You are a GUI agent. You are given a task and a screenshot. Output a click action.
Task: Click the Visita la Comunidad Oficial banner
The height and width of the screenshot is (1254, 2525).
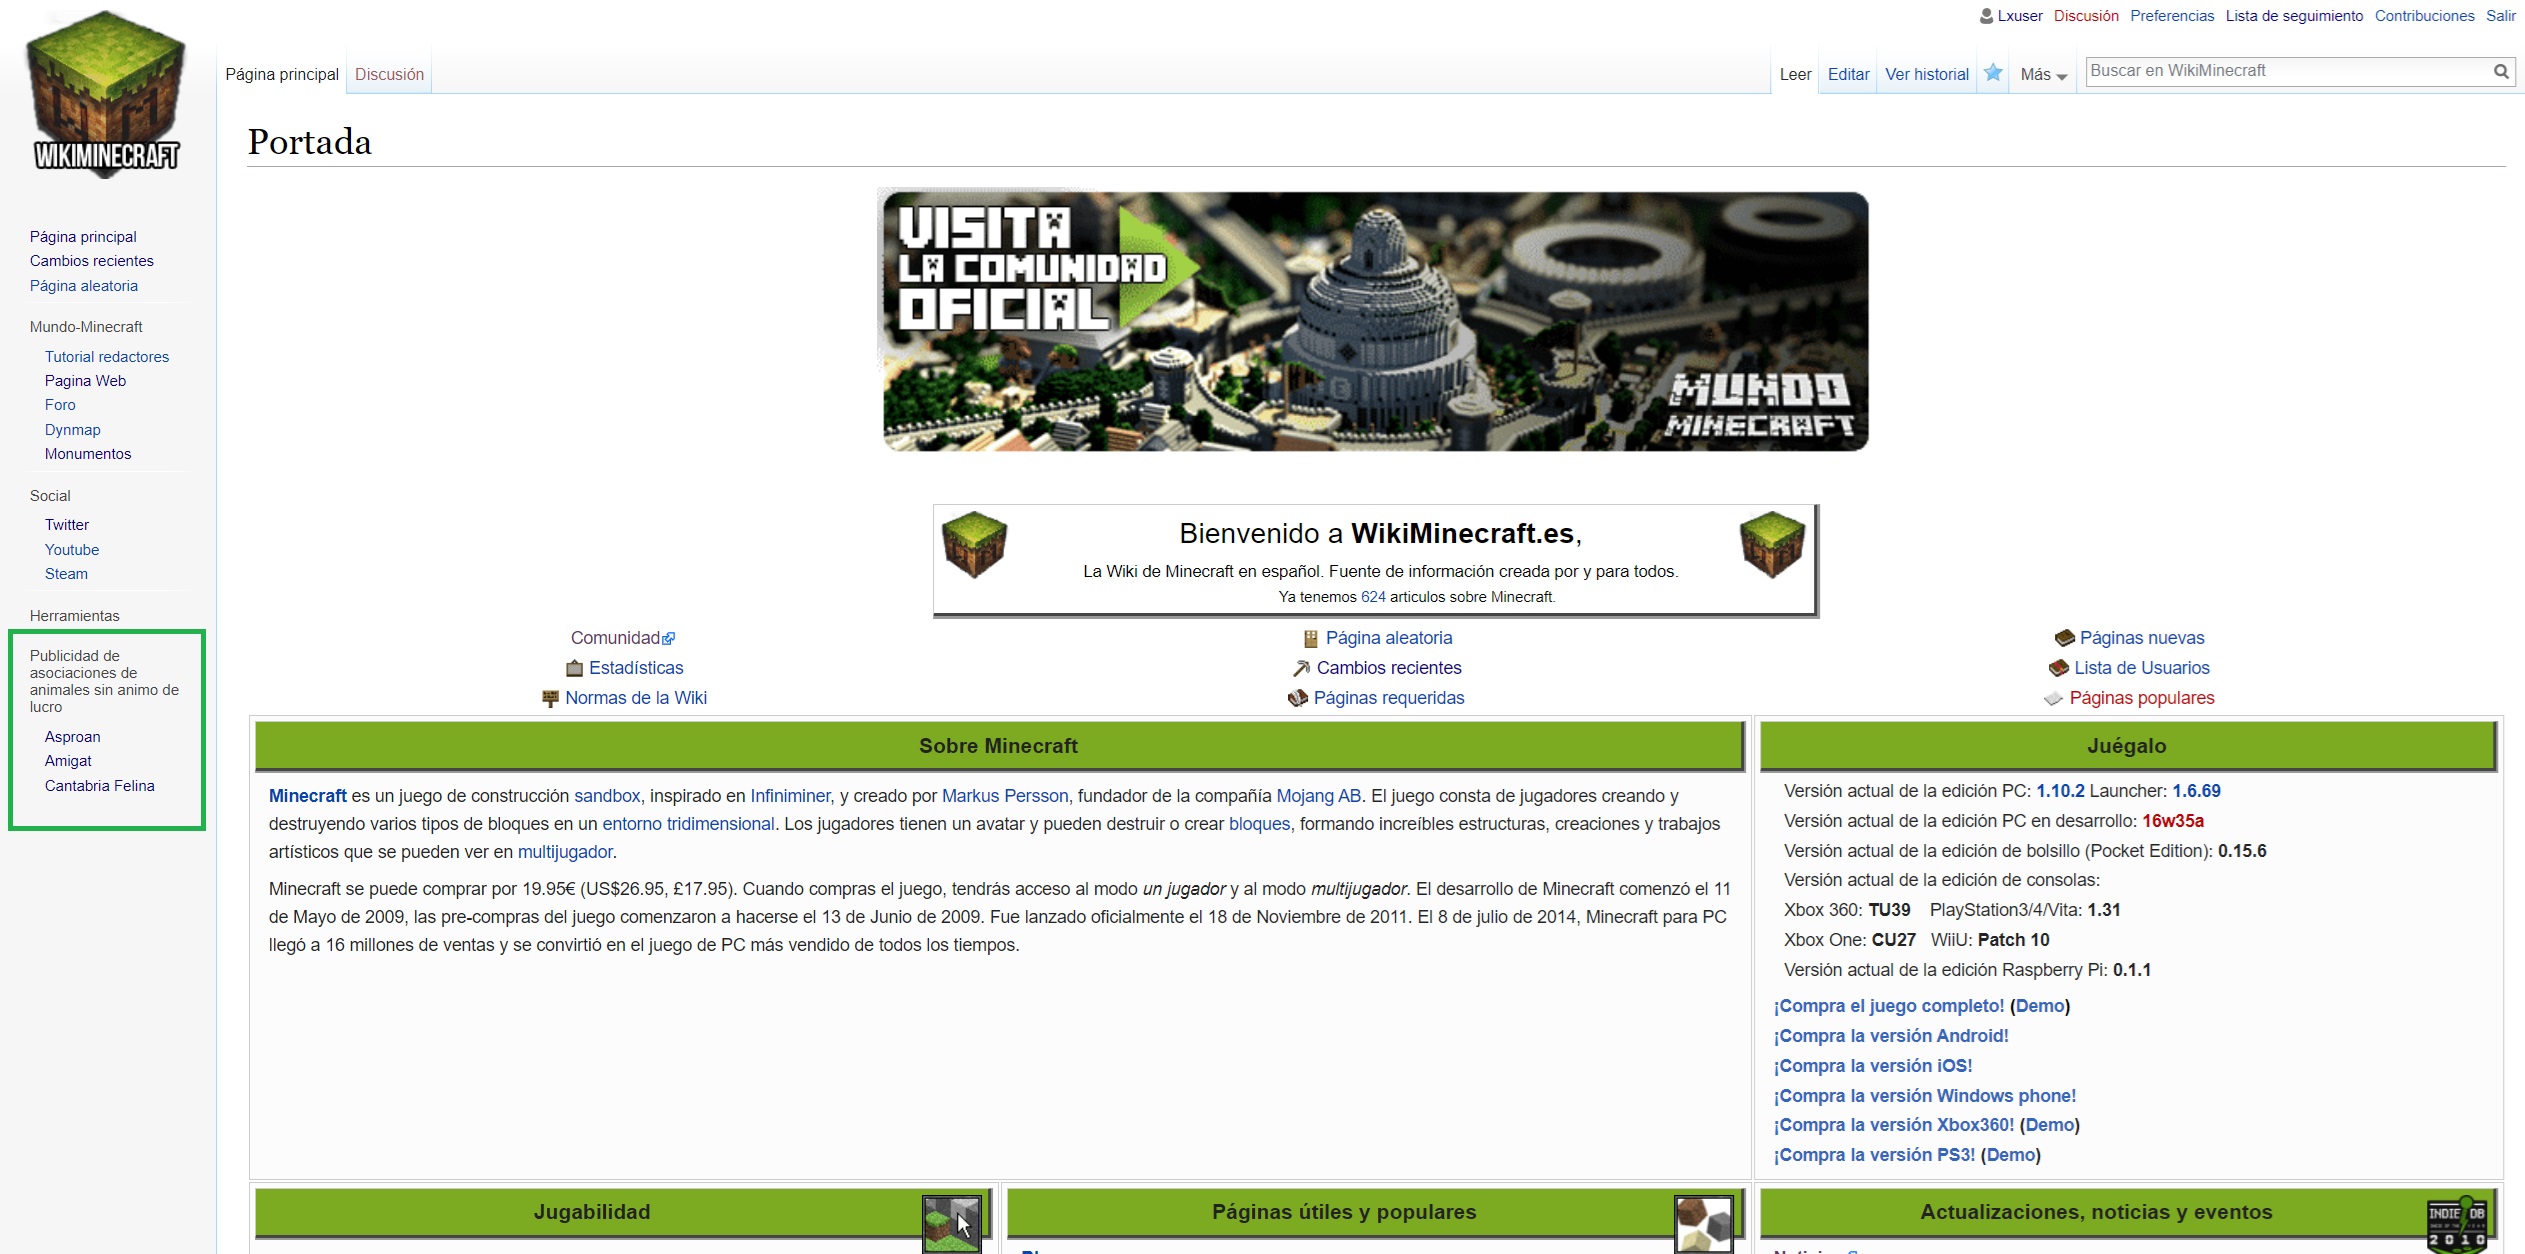point(1375,321)
